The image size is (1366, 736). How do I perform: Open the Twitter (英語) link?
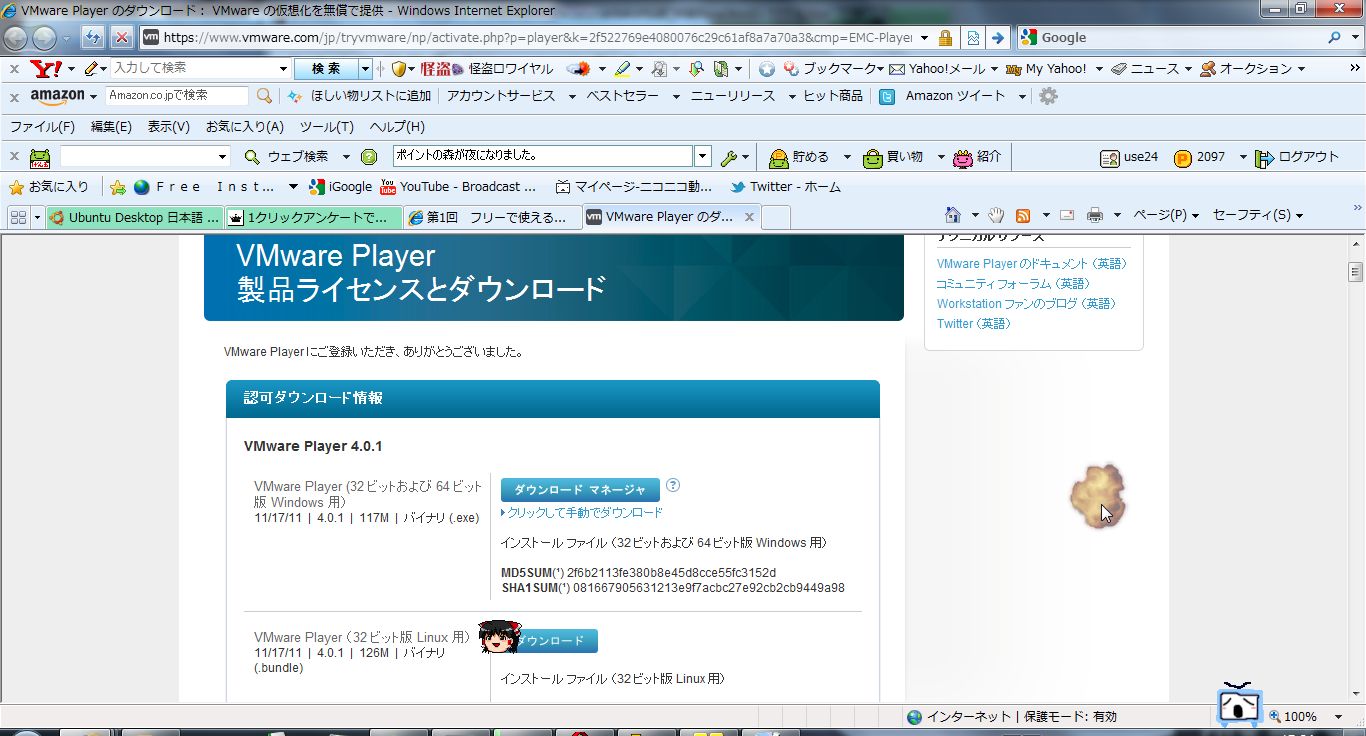tap(974, 324)
